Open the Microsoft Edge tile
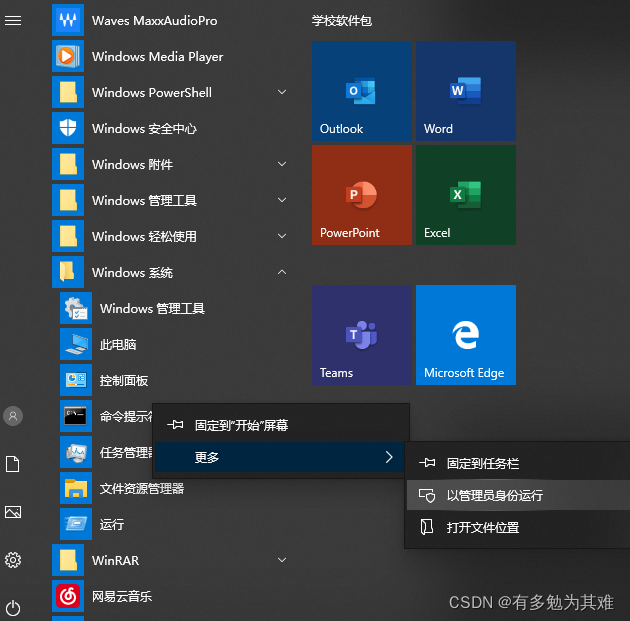The image size is (630, 621). 466,335
